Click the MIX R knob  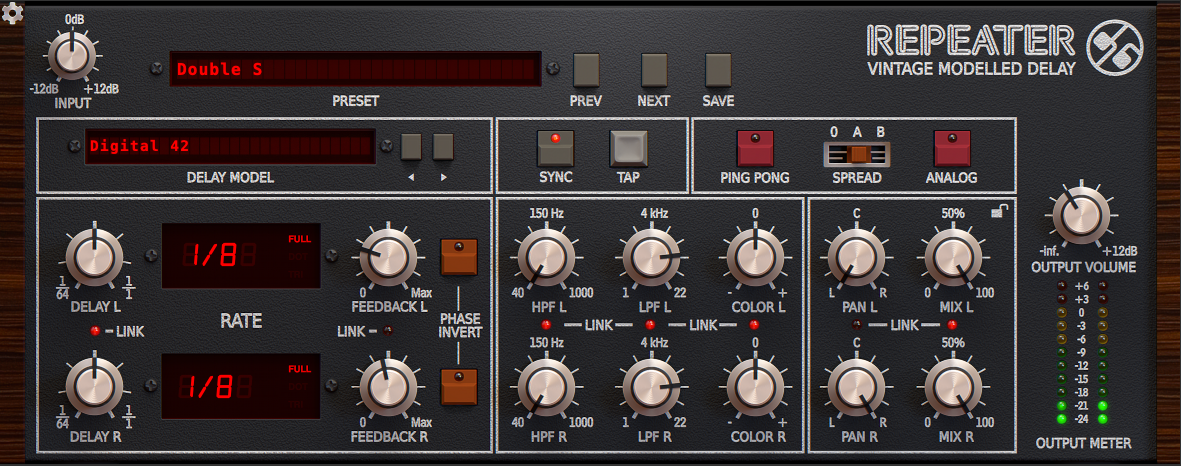click(953, 386)
